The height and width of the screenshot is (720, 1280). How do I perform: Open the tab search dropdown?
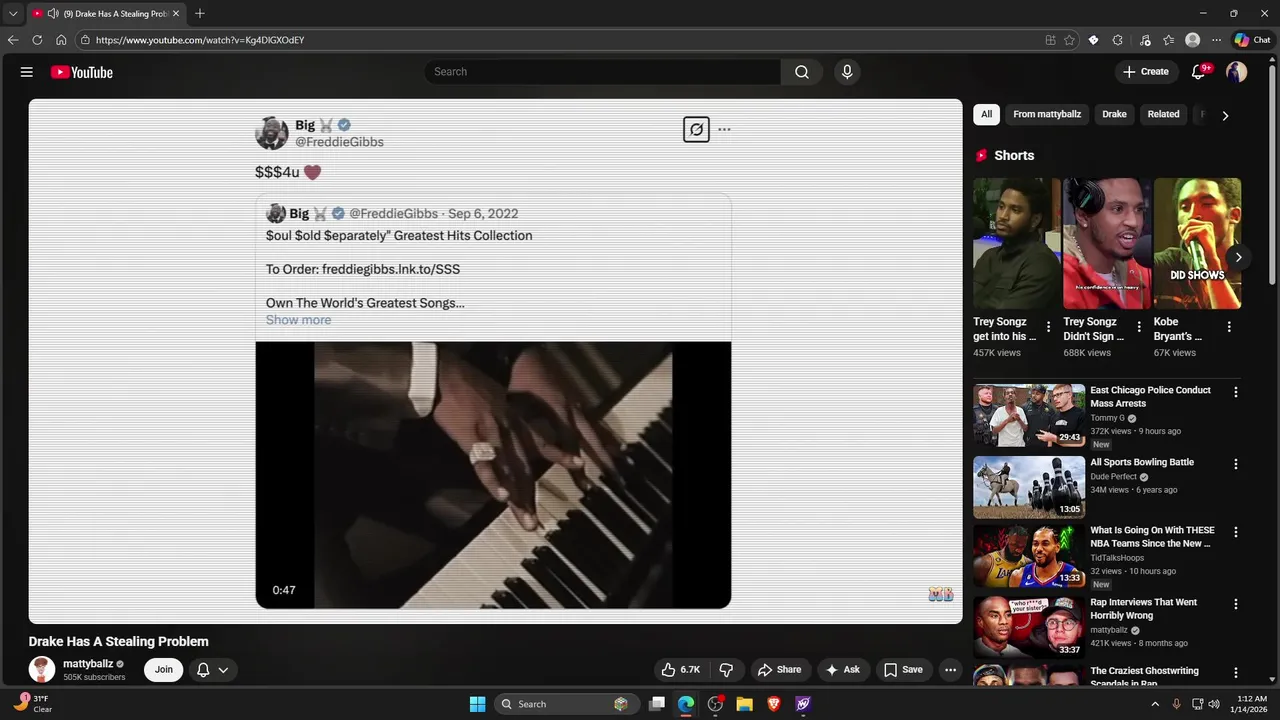click(13, 13)
